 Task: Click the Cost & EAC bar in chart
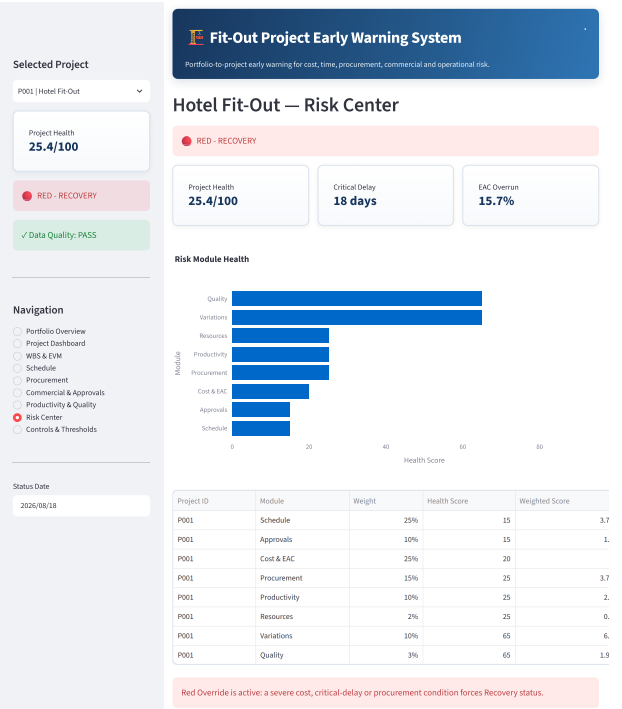(x=270, y=391)
